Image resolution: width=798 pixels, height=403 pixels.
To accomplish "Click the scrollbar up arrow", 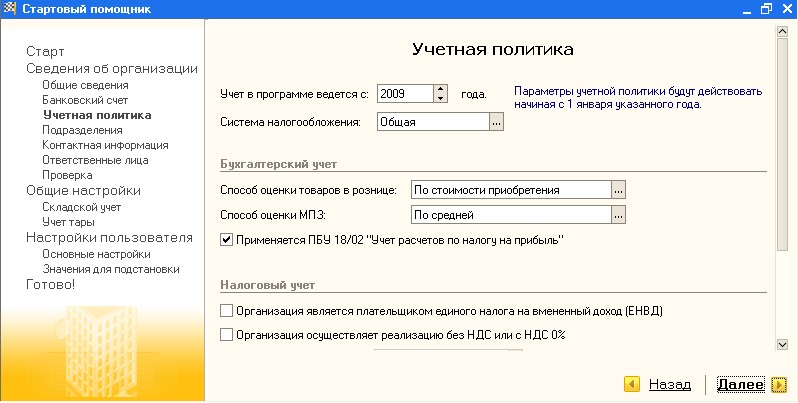I will coord(783,32).
